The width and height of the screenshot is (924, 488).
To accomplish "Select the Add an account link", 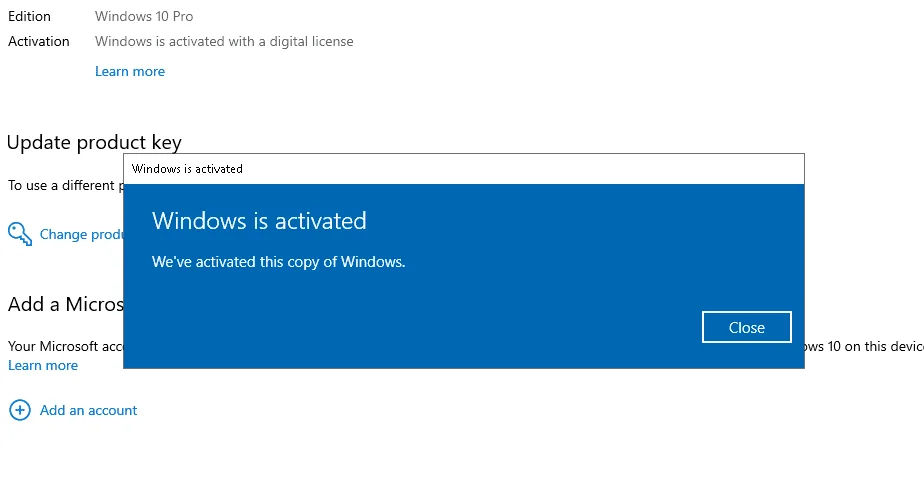I will (x=88, y=410).
